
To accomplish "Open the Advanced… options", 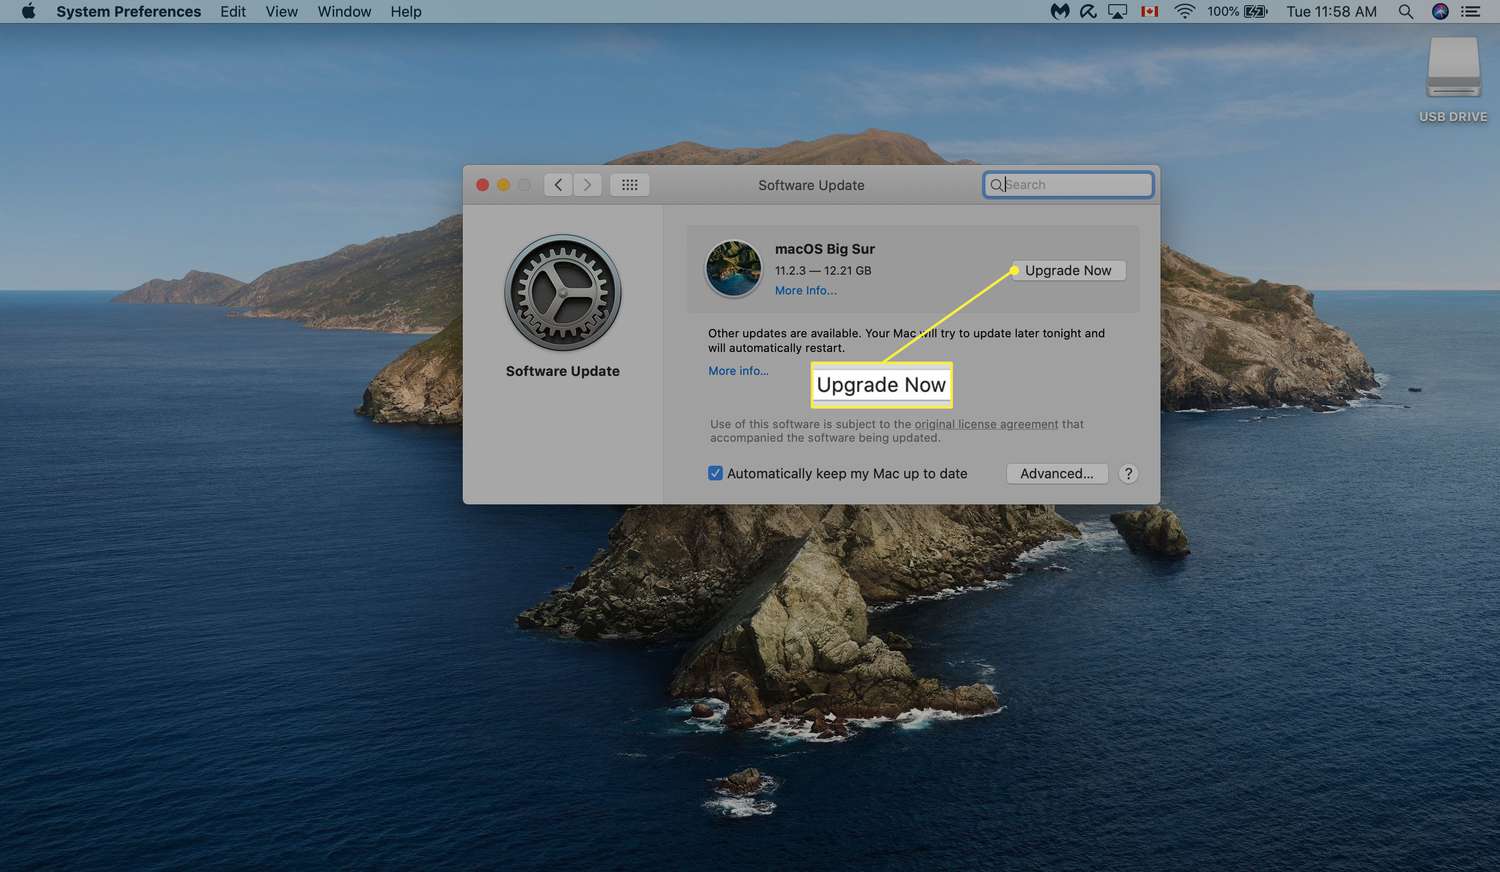I will coord(1056,474).
